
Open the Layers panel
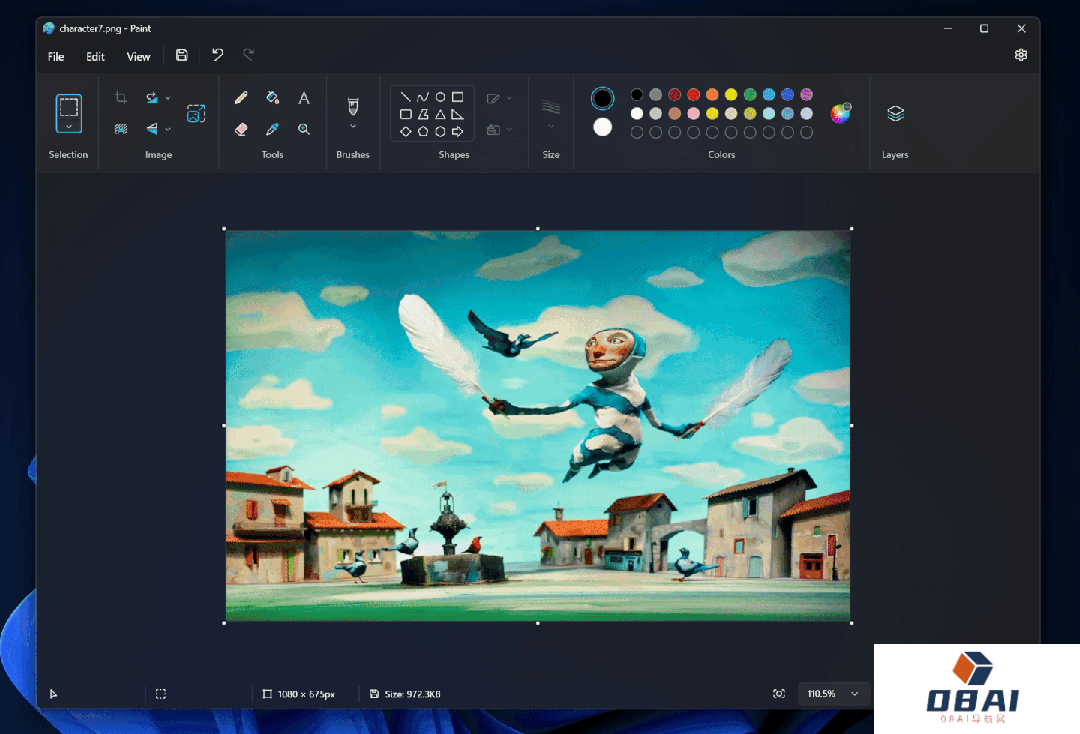click(895, 114)
